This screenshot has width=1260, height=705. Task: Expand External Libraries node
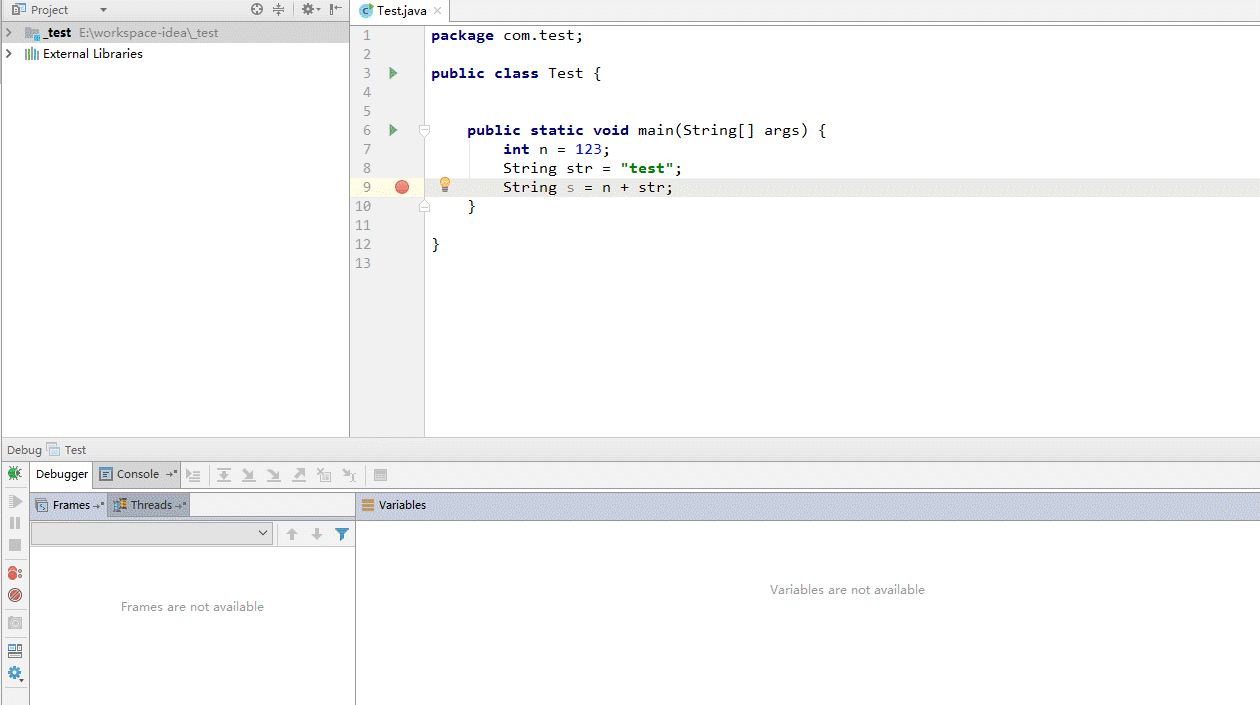[9, 54]
